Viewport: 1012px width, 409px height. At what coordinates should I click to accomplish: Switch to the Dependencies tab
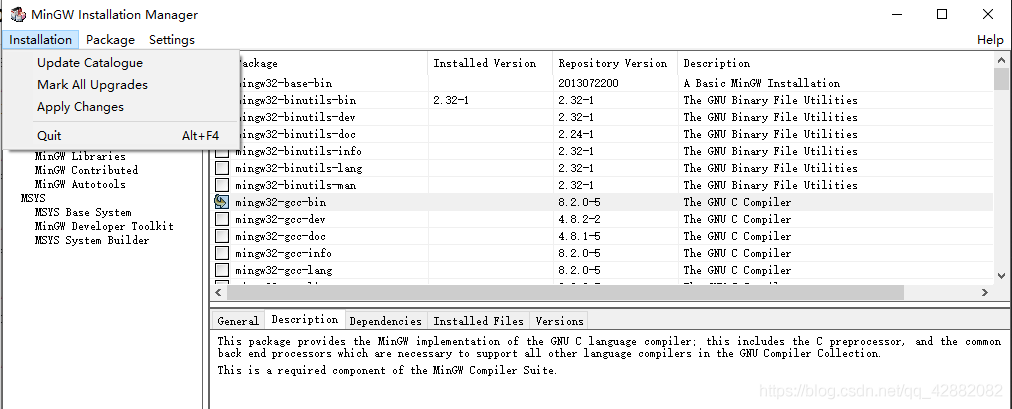click(385, 321)
